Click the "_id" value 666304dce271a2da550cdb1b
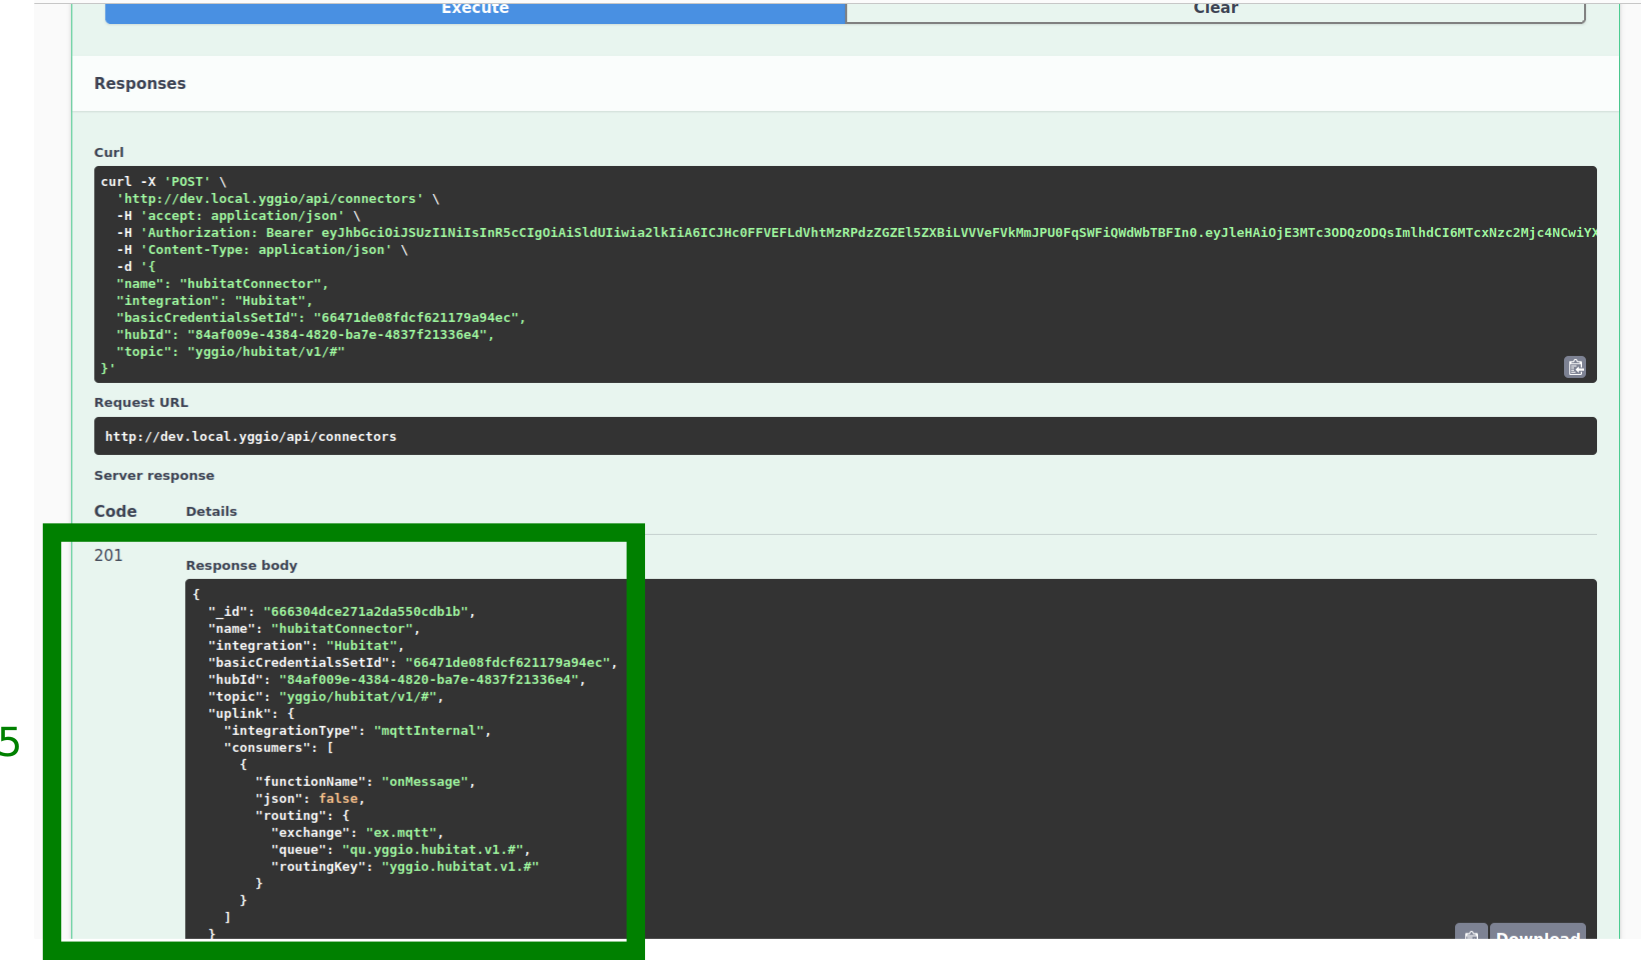This screenshot has width=1641, height=960. coord(365,612)
